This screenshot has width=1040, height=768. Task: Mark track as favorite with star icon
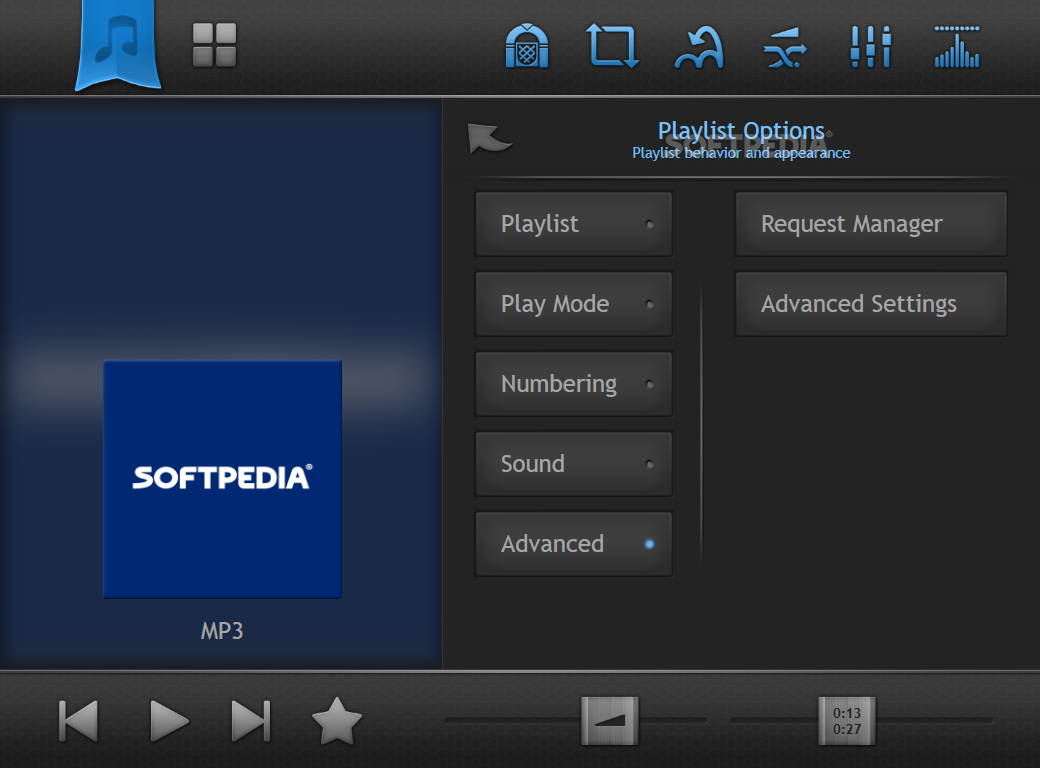click(337, 721)
